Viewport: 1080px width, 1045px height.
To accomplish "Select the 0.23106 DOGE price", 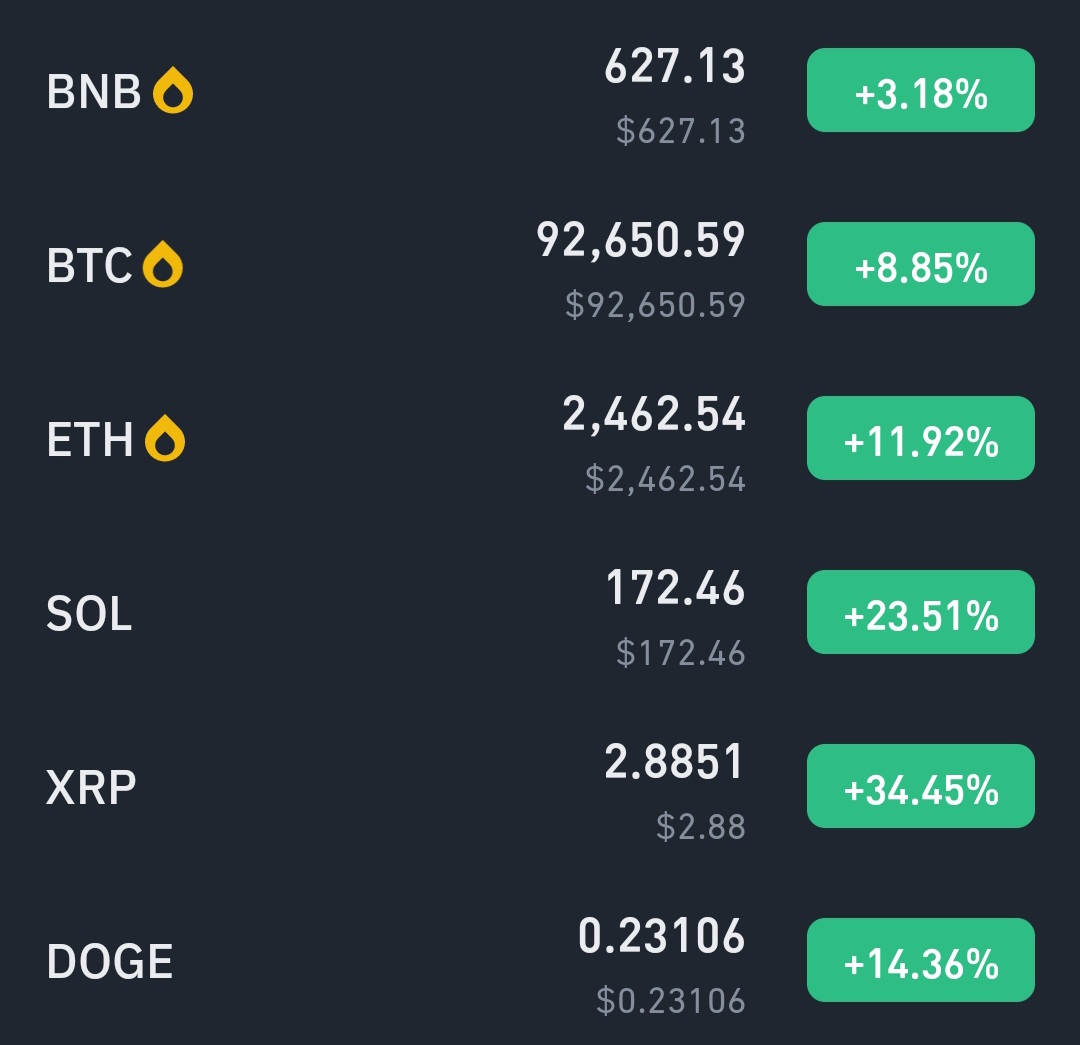I will [x=661, y=936].
